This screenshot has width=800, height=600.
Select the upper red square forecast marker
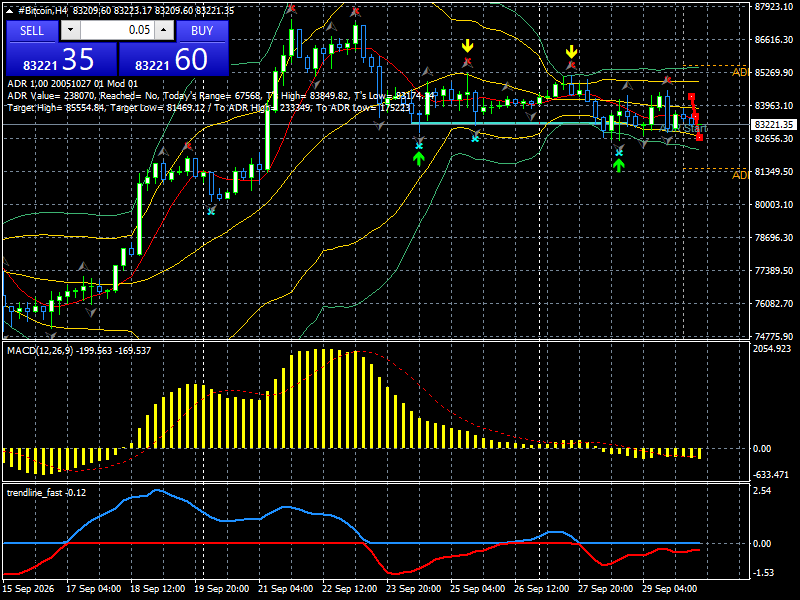point(691,96)
